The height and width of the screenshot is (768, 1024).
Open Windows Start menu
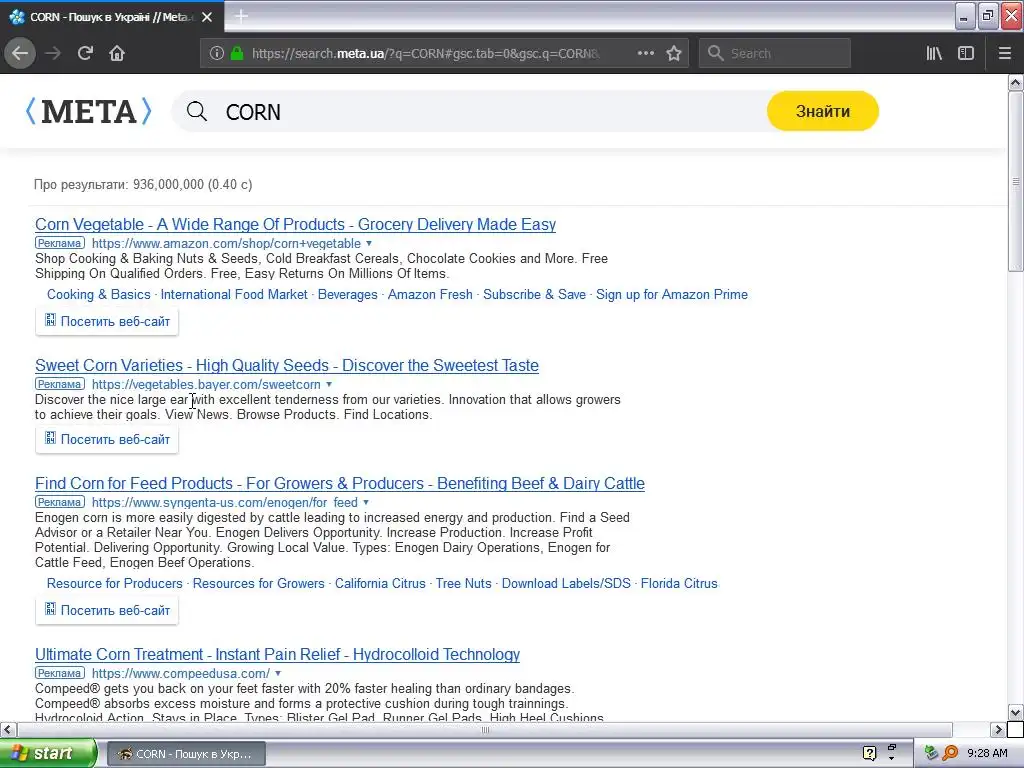(x=48, y=753)
